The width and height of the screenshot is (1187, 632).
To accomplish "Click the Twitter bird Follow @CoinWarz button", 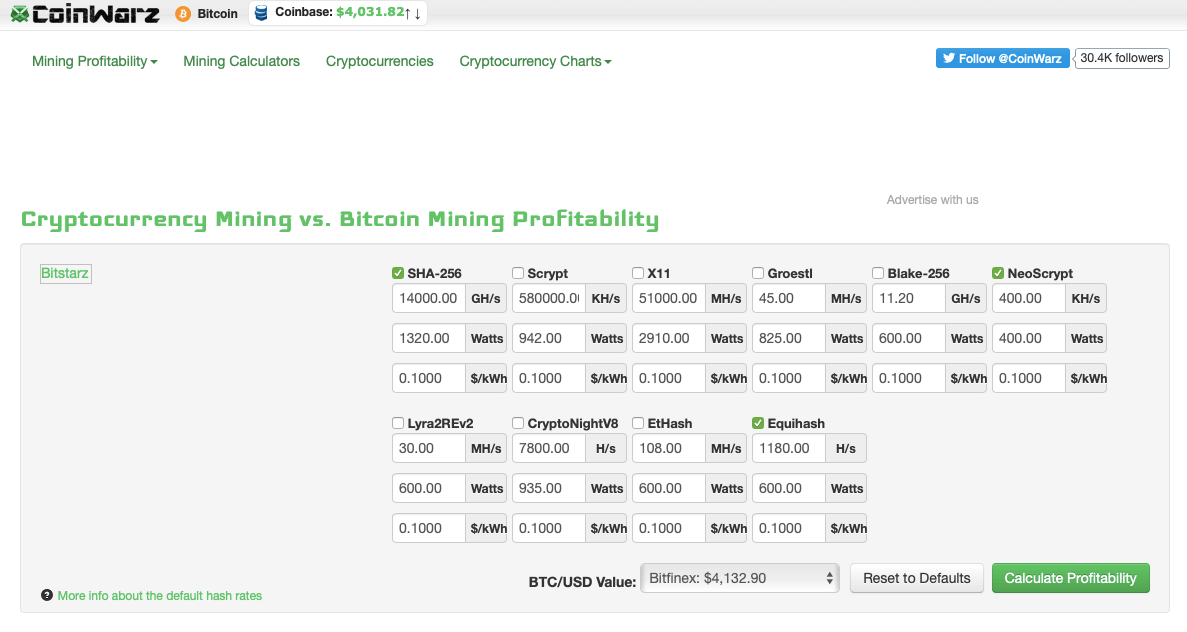I will tap(1002, 58).
